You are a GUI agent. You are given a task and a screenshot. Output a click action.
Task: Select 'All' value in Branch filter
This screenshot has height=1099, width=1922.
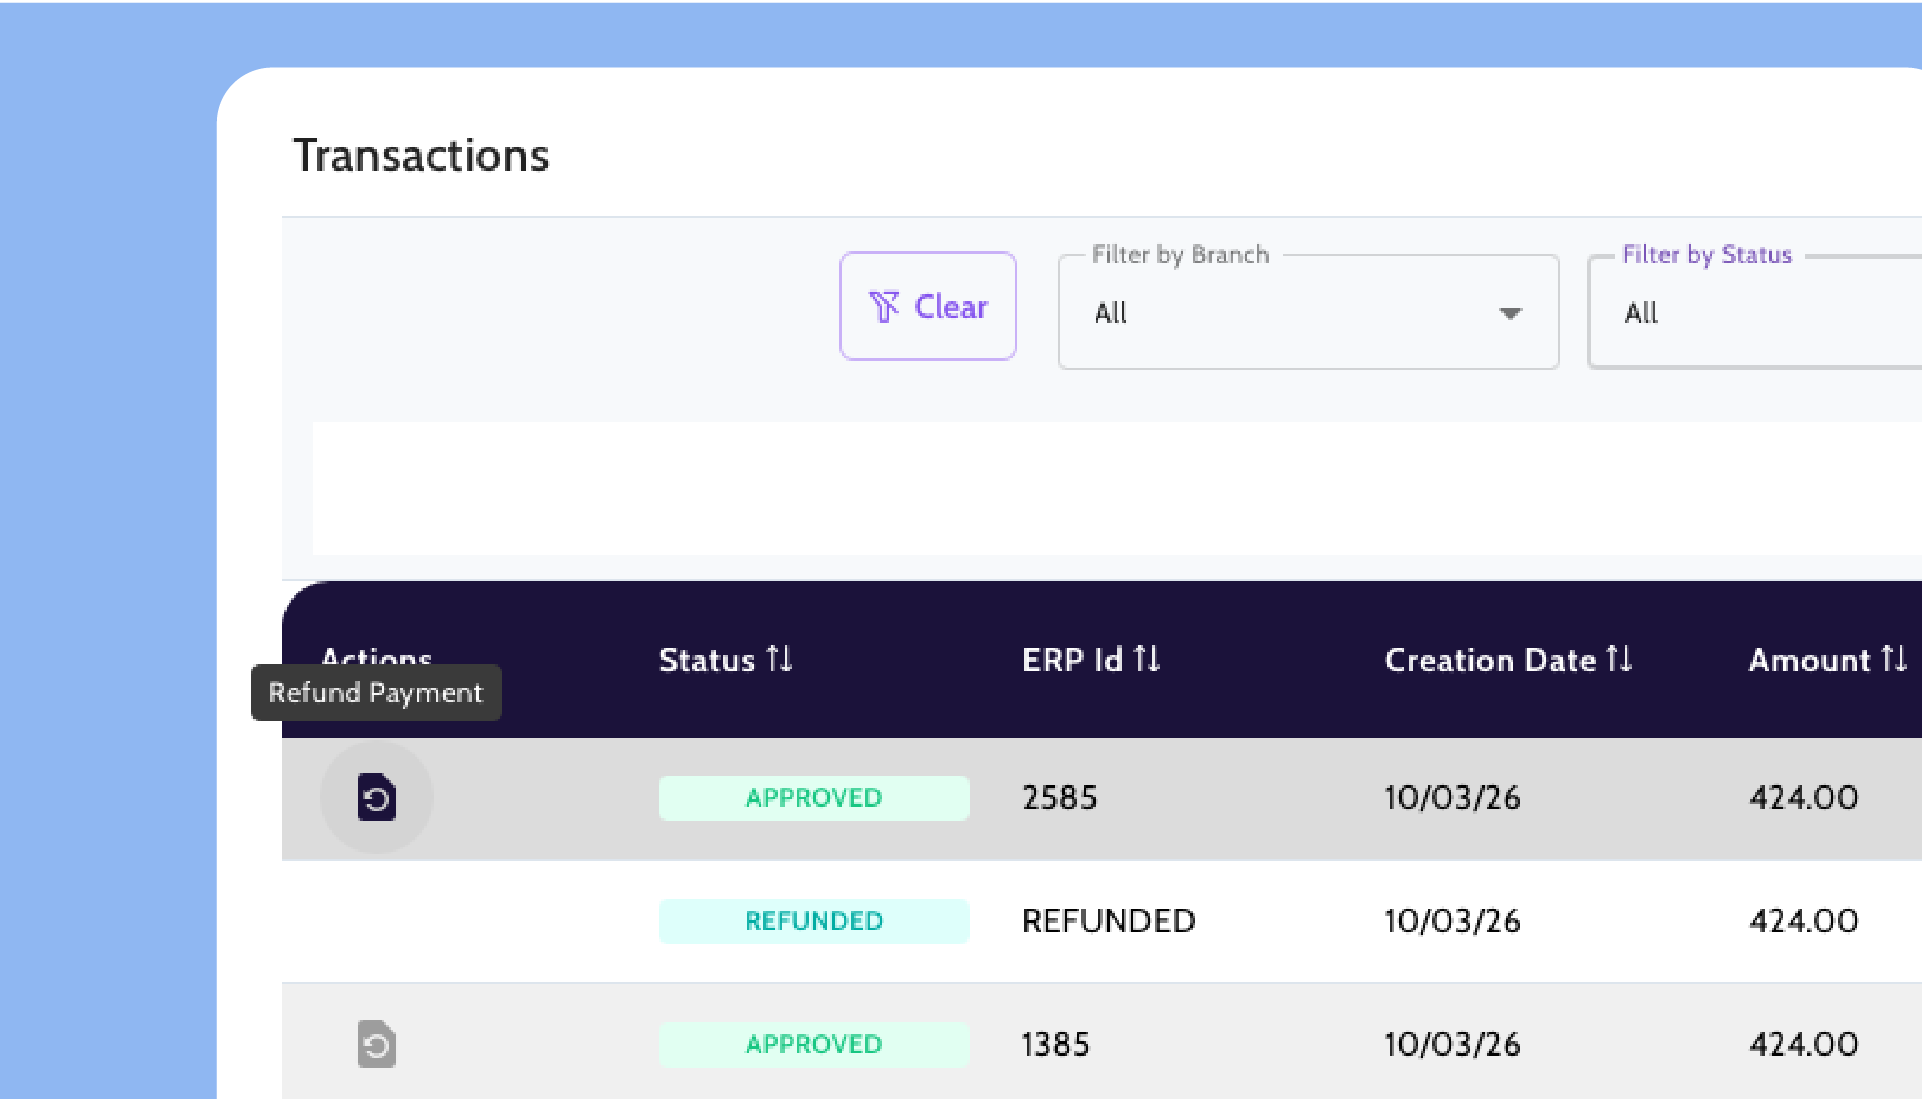point(1111,314)
